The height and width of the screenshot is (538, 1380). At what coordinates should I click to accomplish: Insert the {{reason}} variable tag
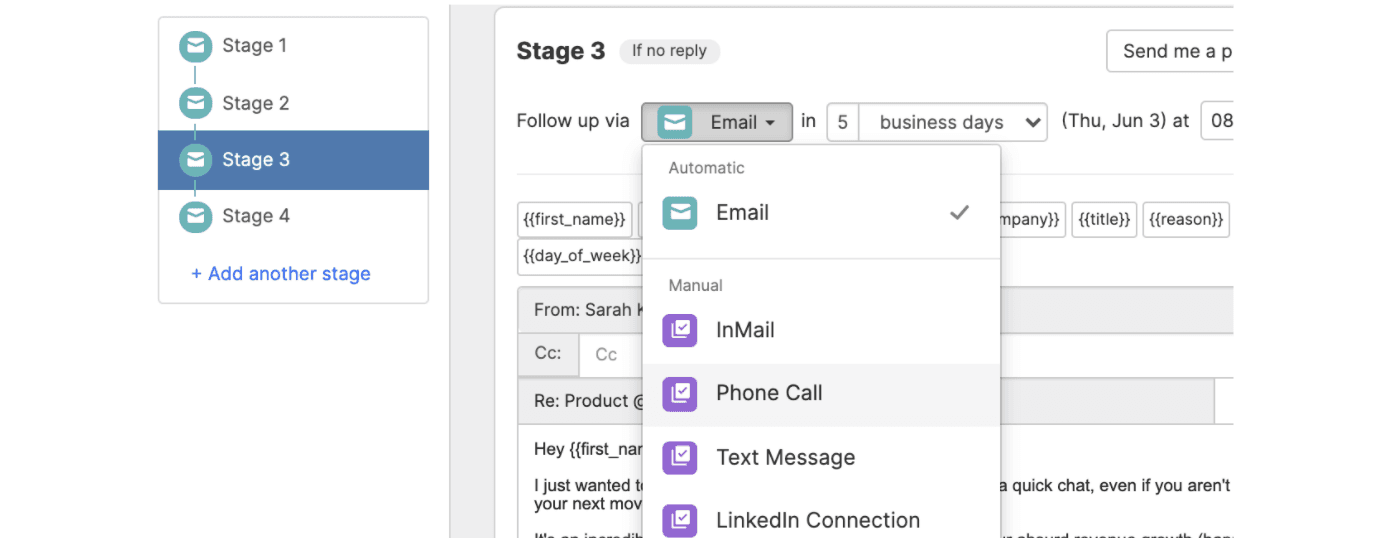tap(1186, 219)
